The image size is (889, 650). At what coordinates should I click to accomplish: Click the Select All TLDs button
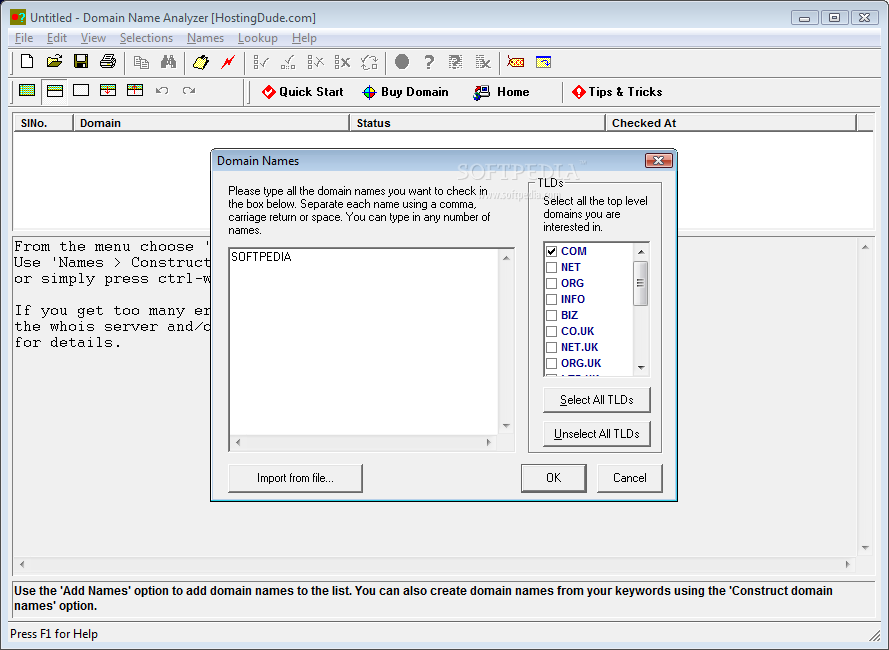pyautogui.click(x=596, y=400)
